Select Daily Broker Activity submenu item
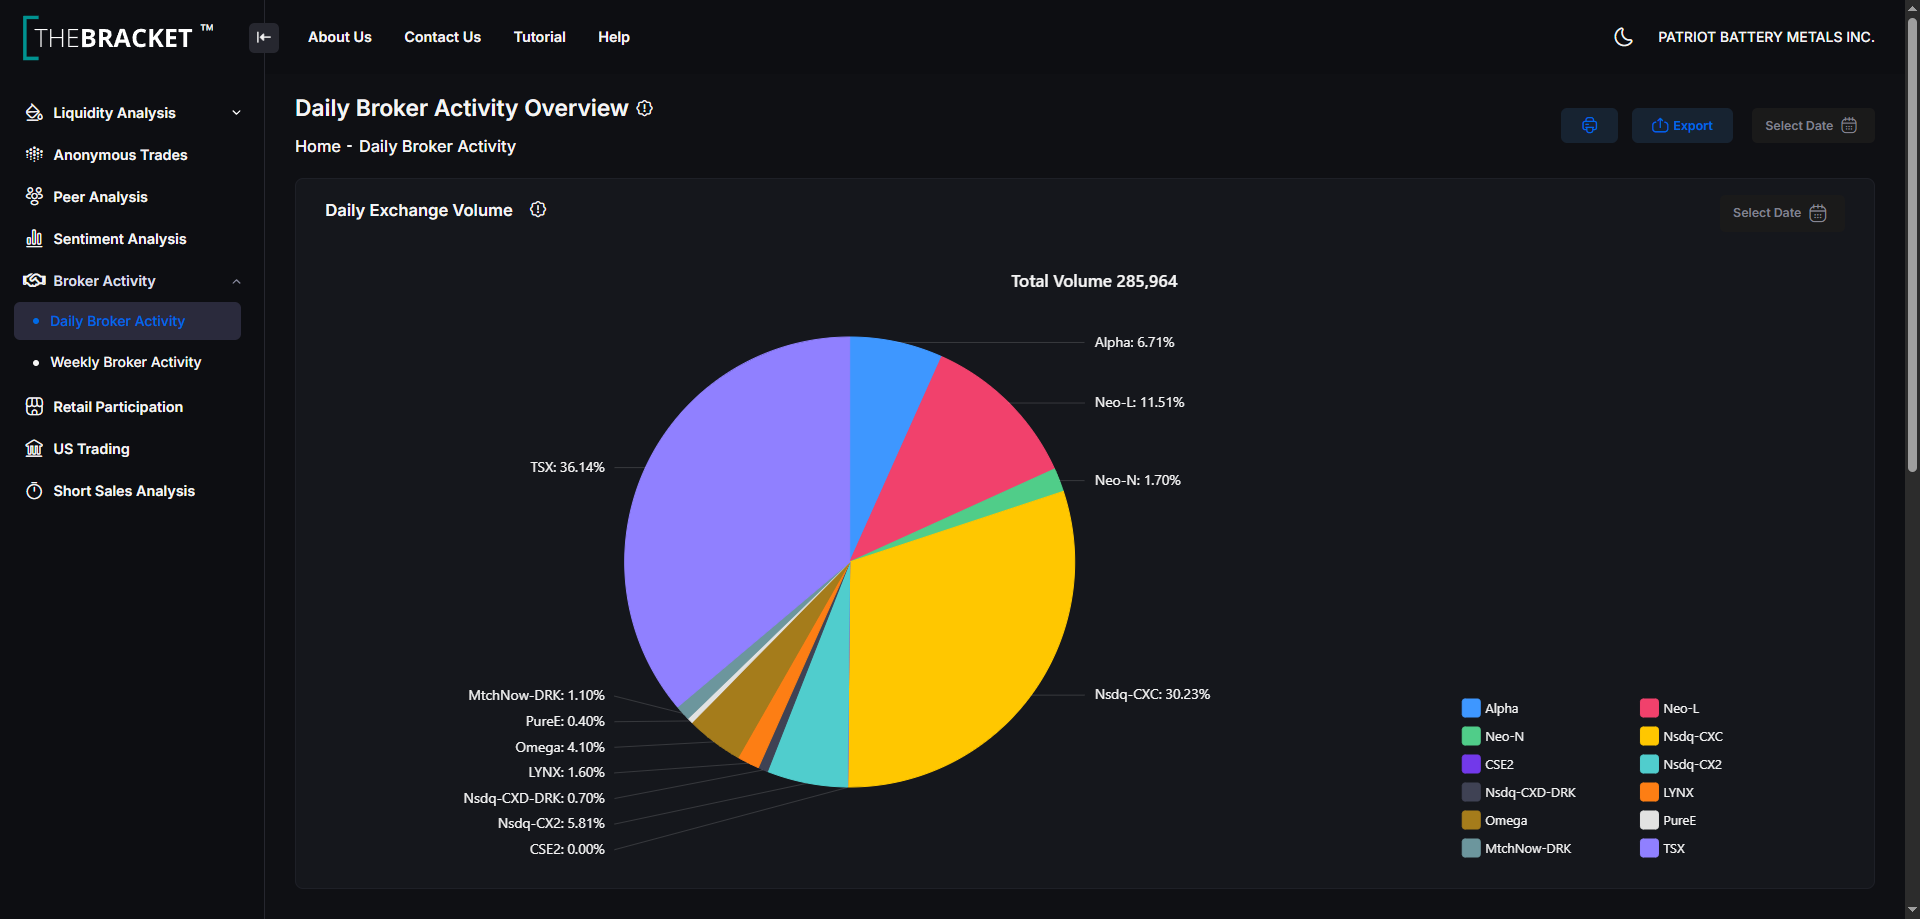The height and width of the screenshot is (919, 1920). [127, 321]
